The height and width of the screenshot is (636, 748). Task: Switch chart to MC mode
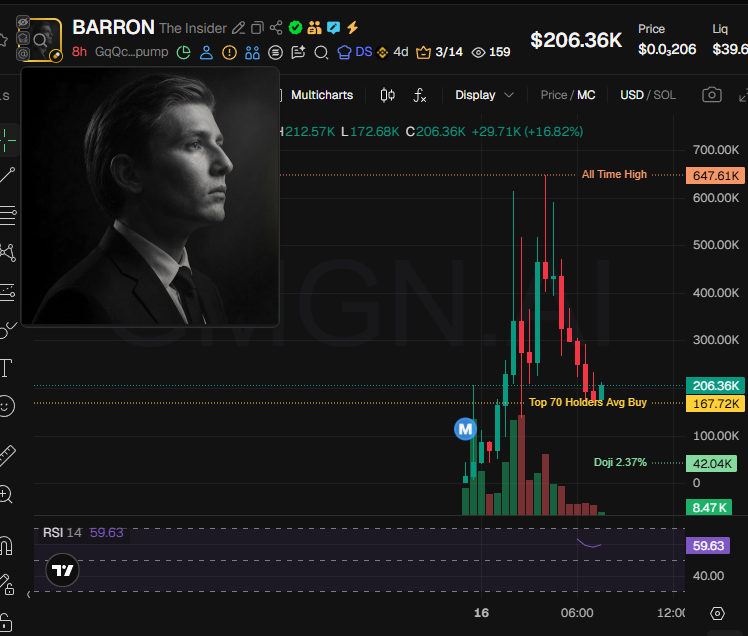point(586,95)
